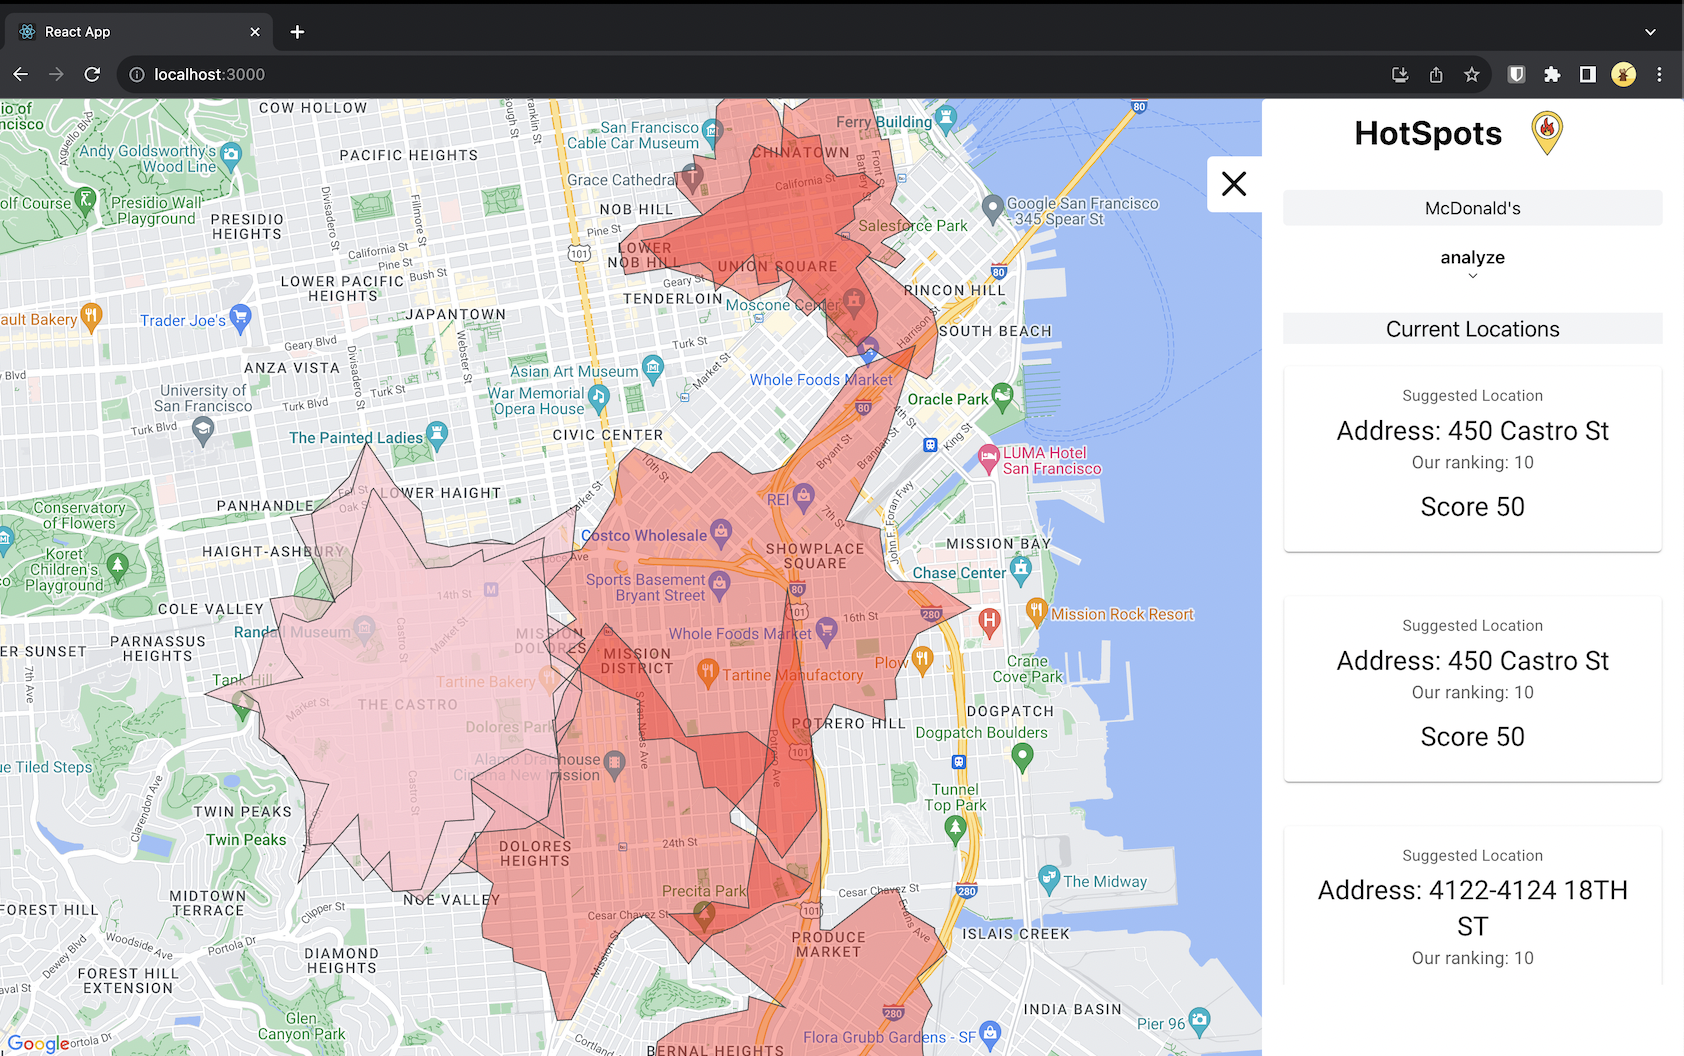1684x1056 pixels.
Task: Click the Moscone Center pin
Action: coord(853,300)
